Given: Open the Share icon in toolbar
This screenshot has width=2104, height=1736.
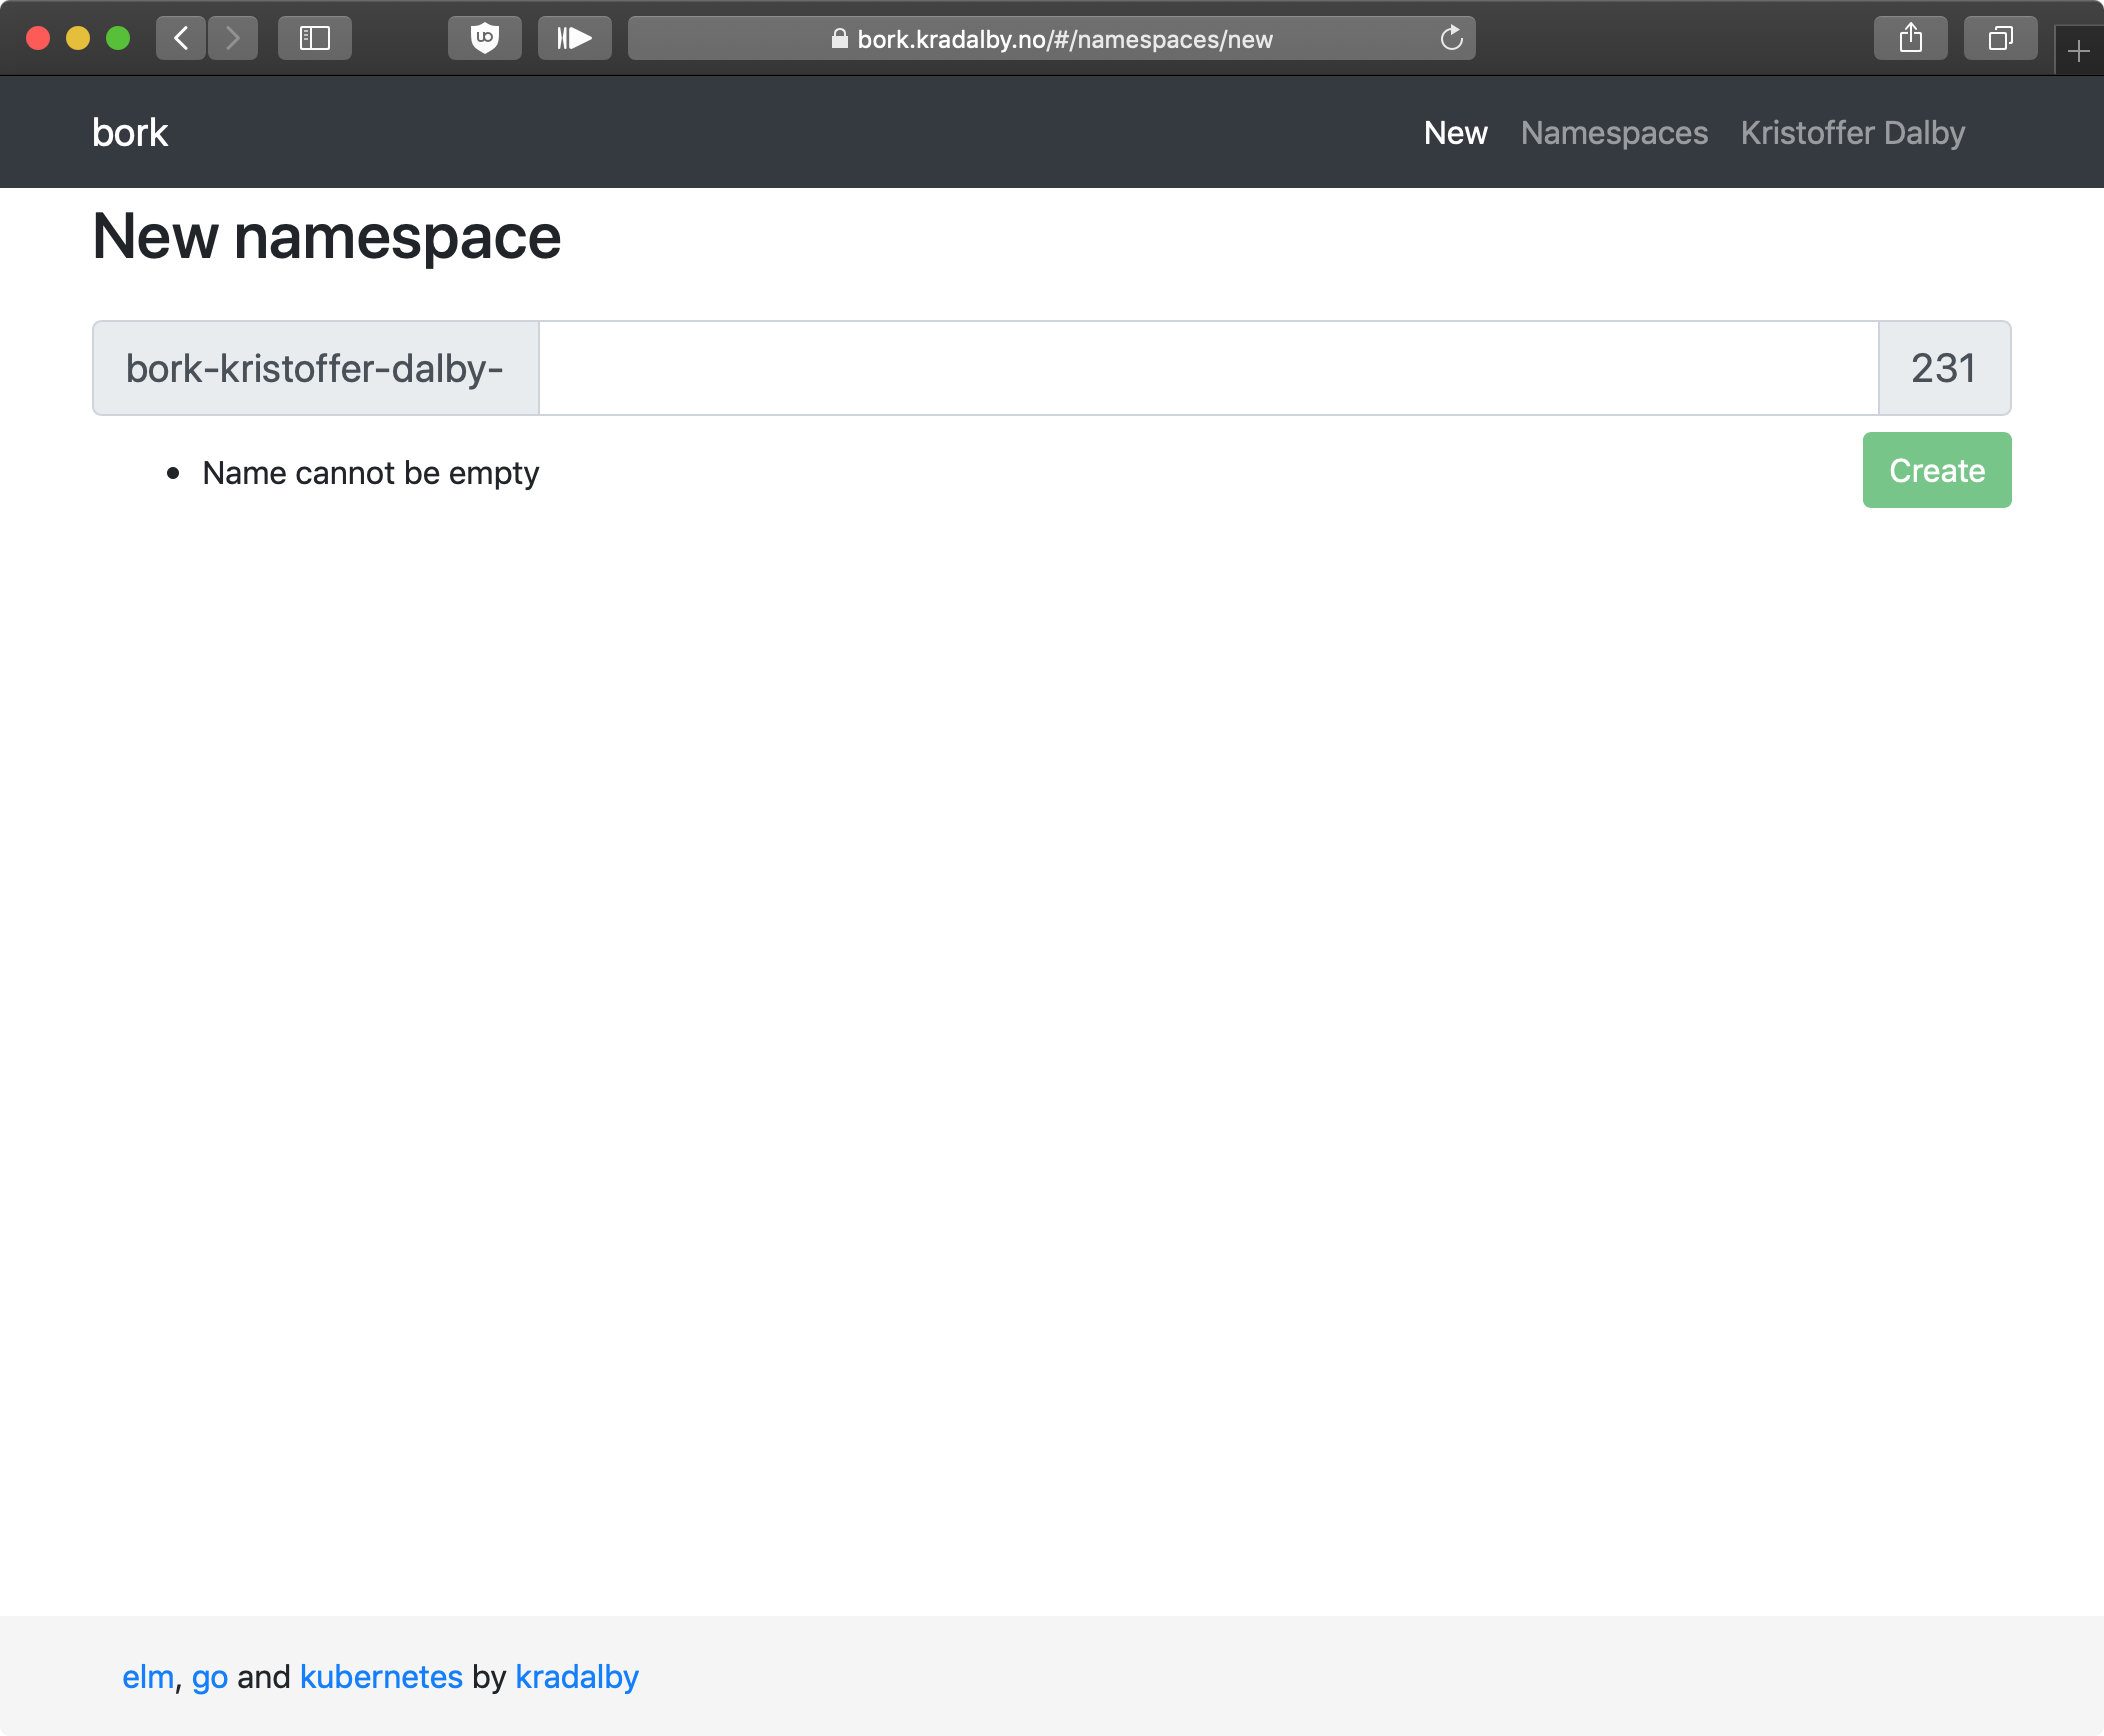Looking at the screenshot, I should click(1910, 39).
